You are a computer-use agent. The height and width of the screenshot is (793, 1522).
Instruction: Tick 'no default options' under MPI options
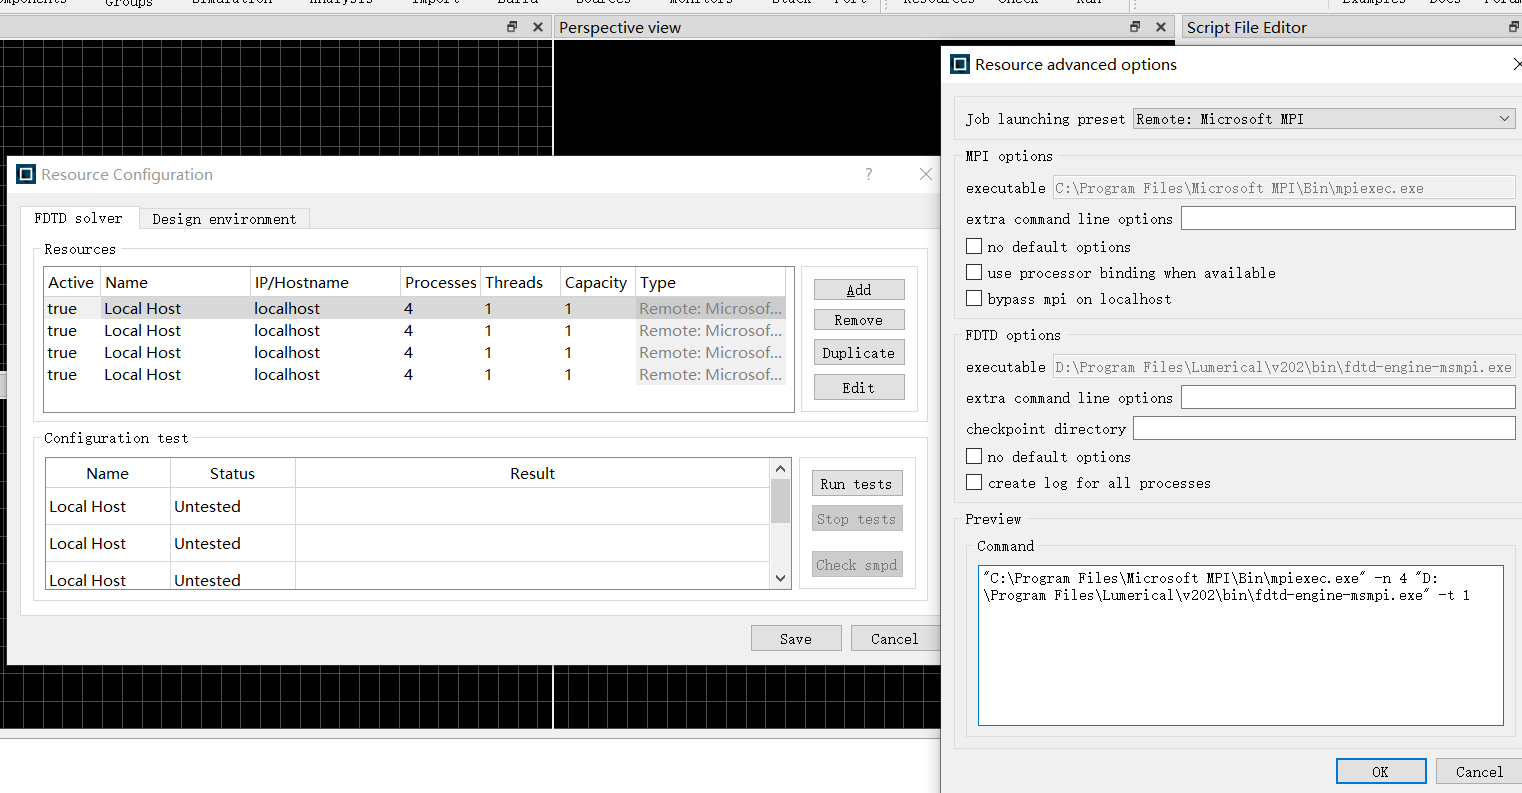pyautogui.click(x=974, y=246)
